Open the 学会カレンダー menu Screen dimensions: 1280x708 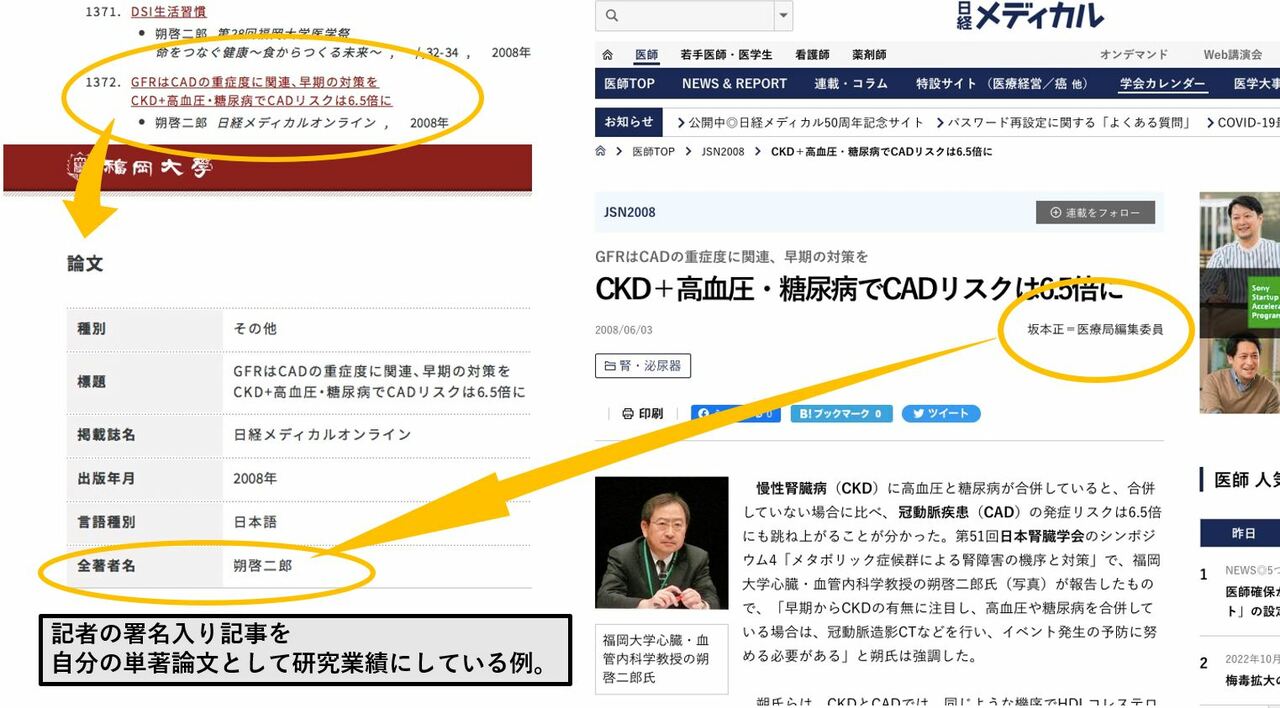[1163, 84]
